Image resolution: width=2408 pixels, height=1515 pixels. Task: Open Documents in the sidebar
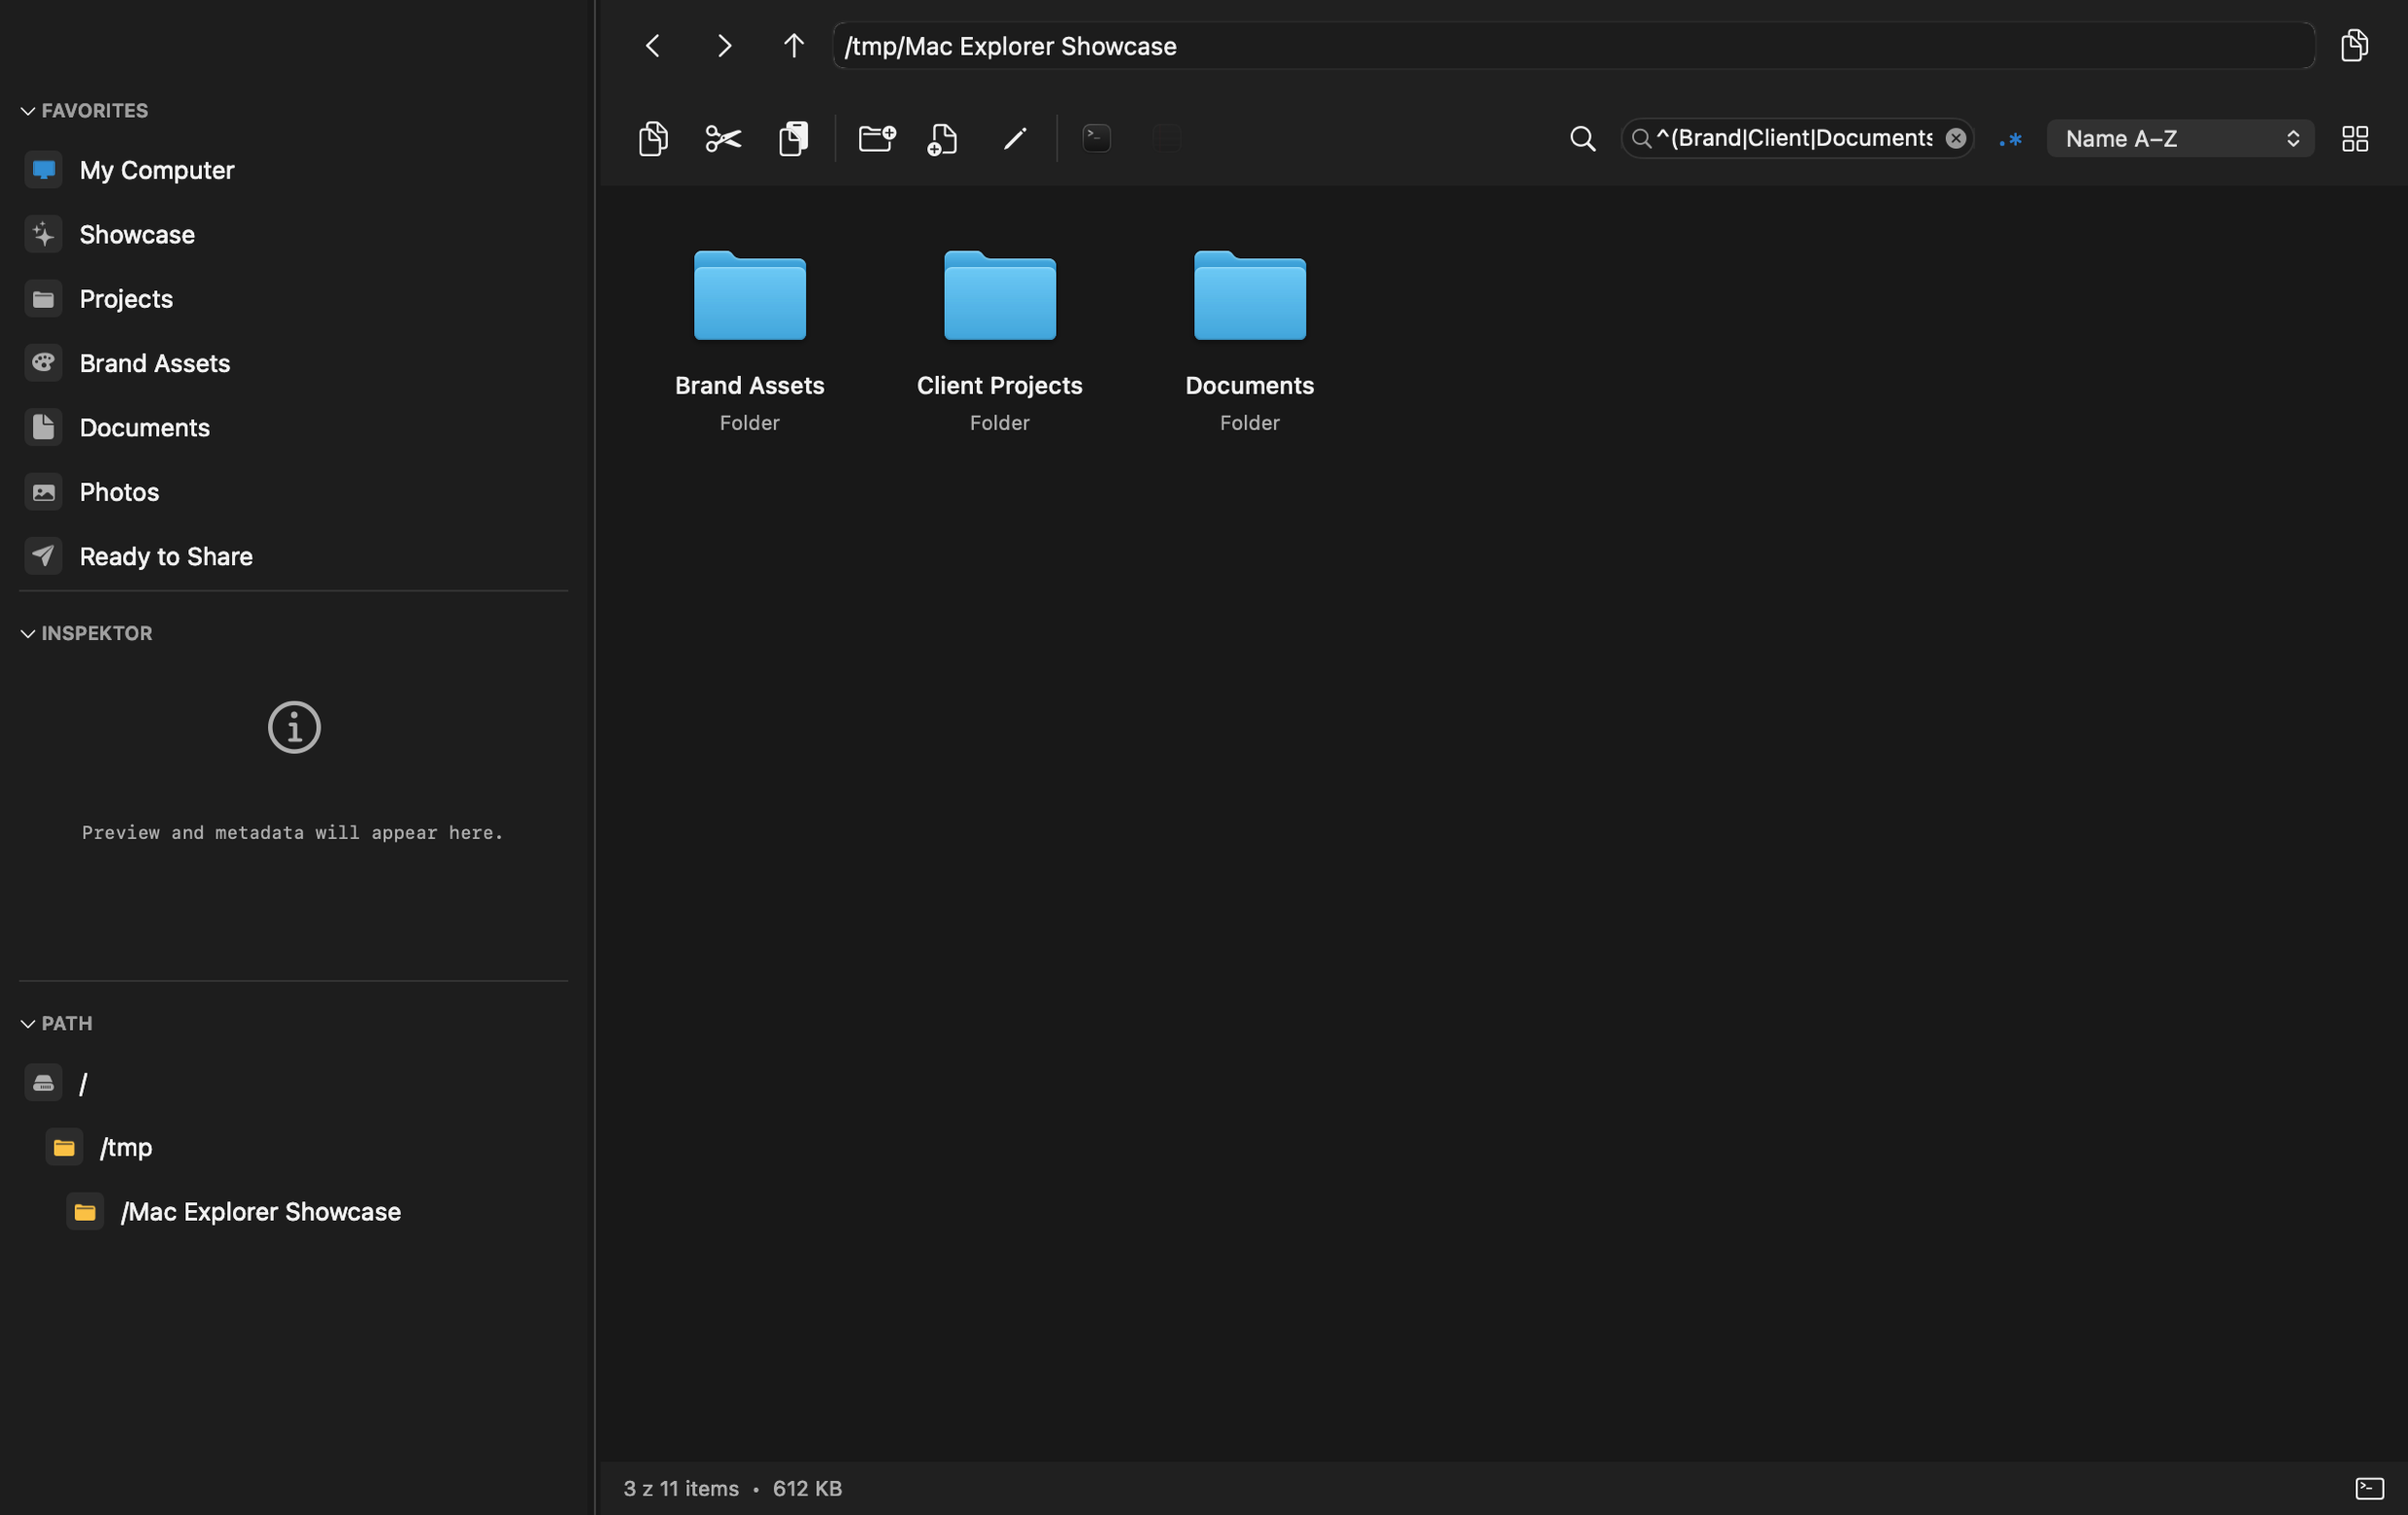click(144, 428)
